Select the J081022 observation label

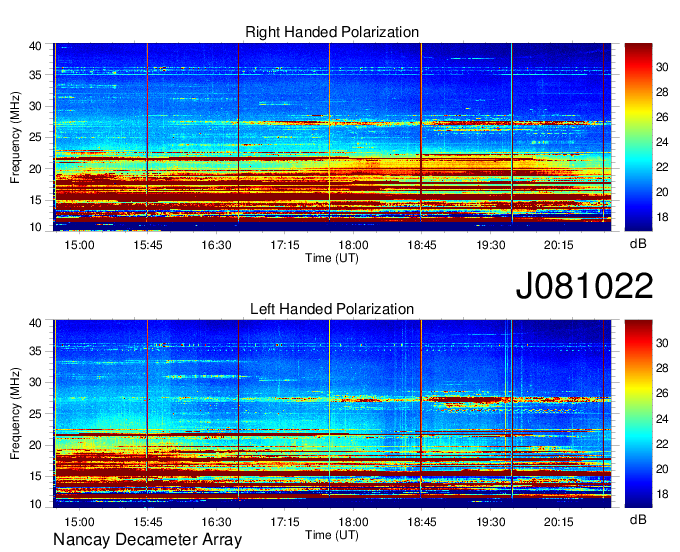tap(584, 286)
